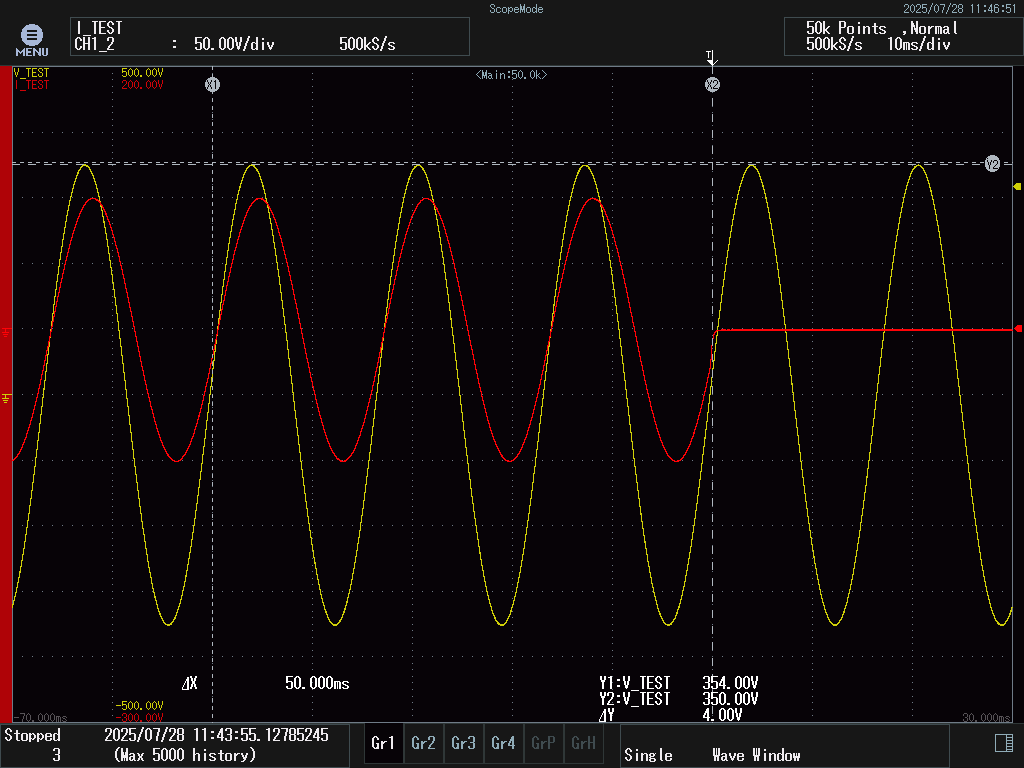This screenshot has height=768, width=1024.
Task: Switch to the Gr2 display group tab
Action: coord(423,743)
